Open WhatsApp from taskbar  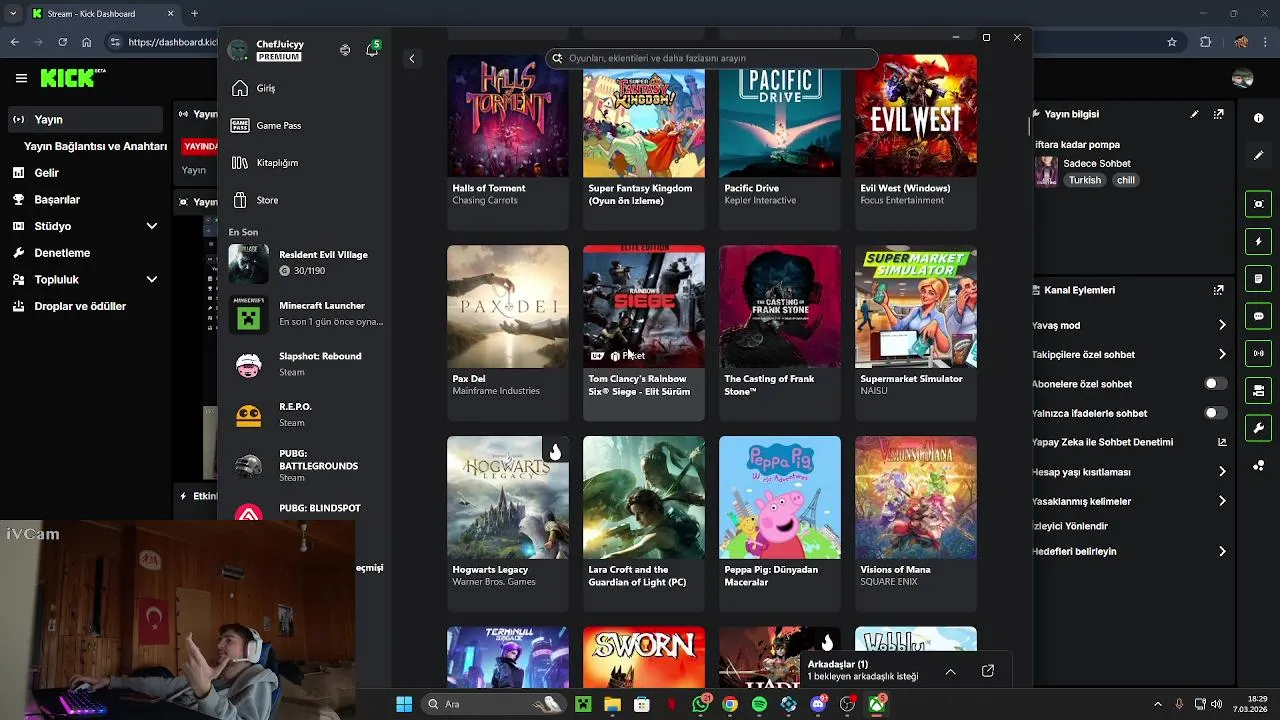pos(701,704)
